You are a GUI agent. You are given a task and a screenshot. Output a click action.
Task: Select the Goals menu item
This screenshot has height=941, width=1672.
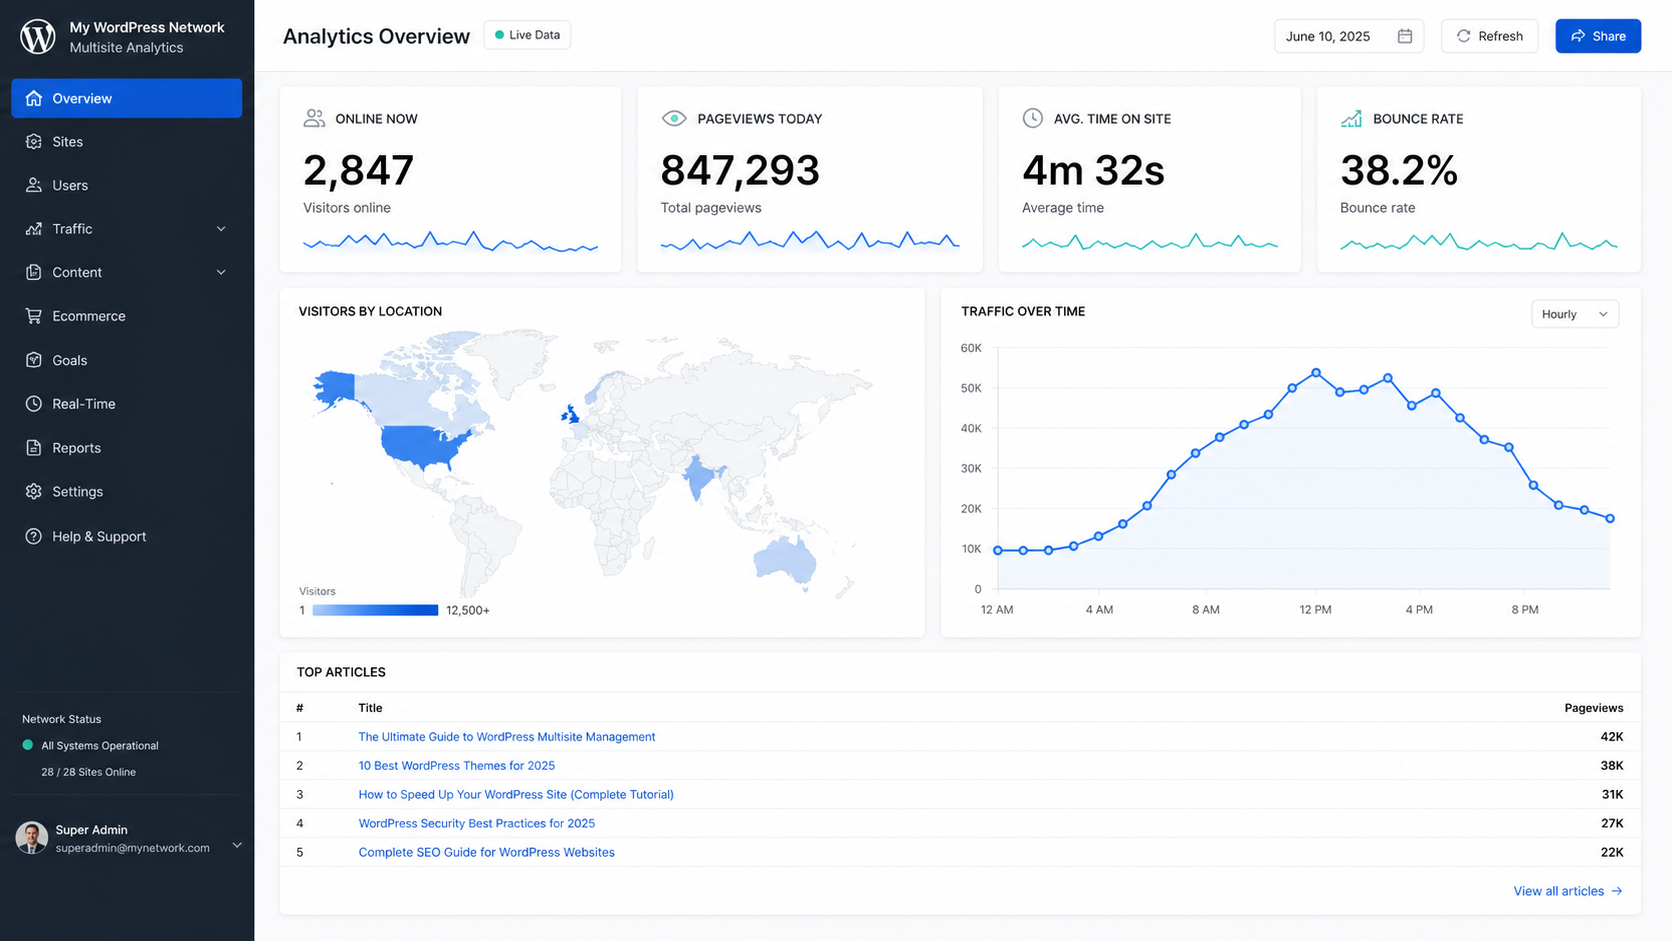coord(127,360)
